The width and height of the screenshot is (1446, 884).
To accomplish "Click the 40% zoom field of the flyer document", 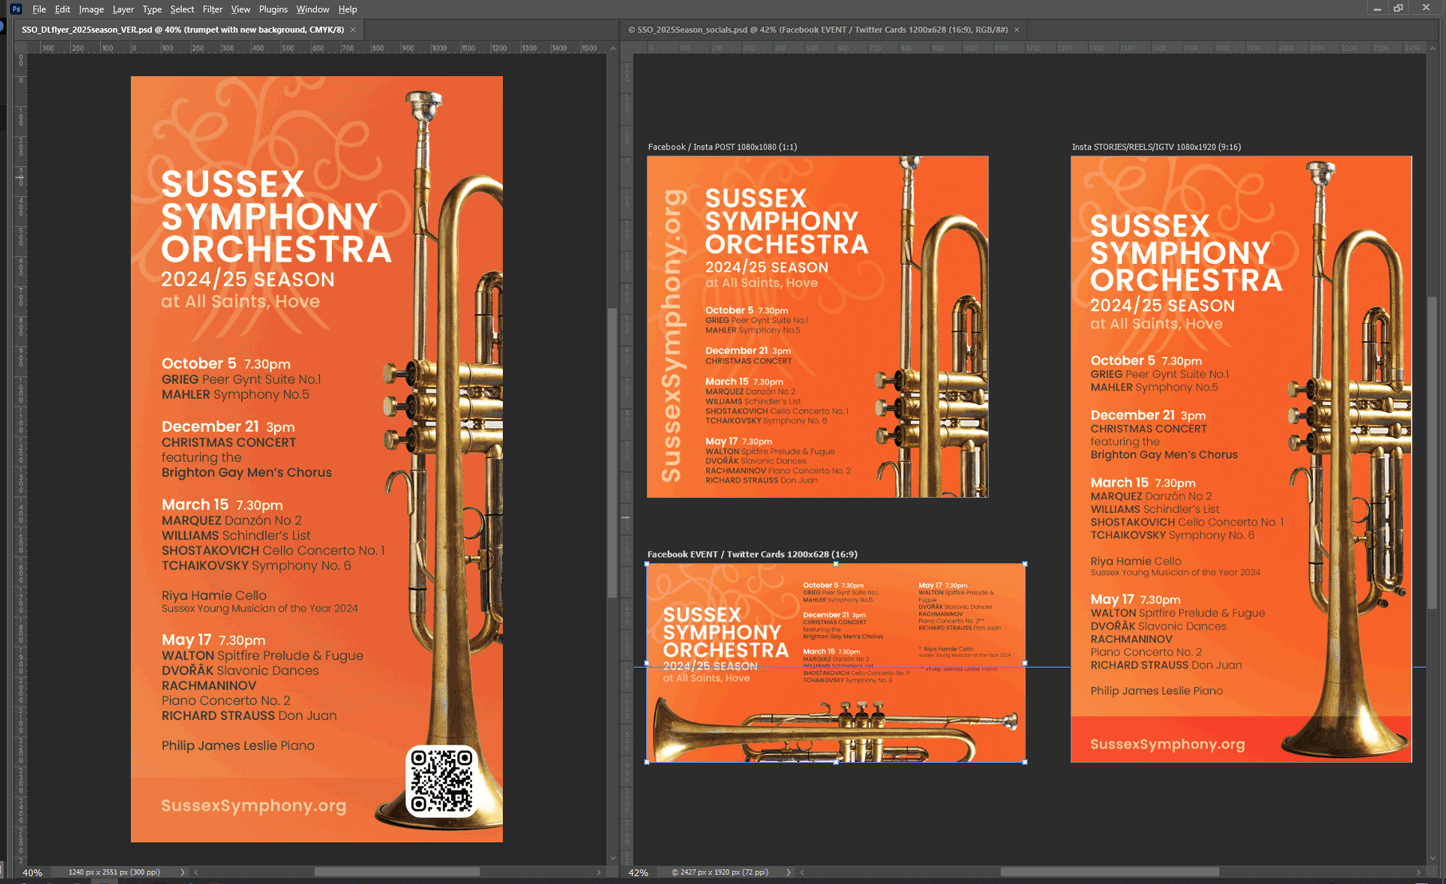I will pyautogui.click(x=33, y=872).
